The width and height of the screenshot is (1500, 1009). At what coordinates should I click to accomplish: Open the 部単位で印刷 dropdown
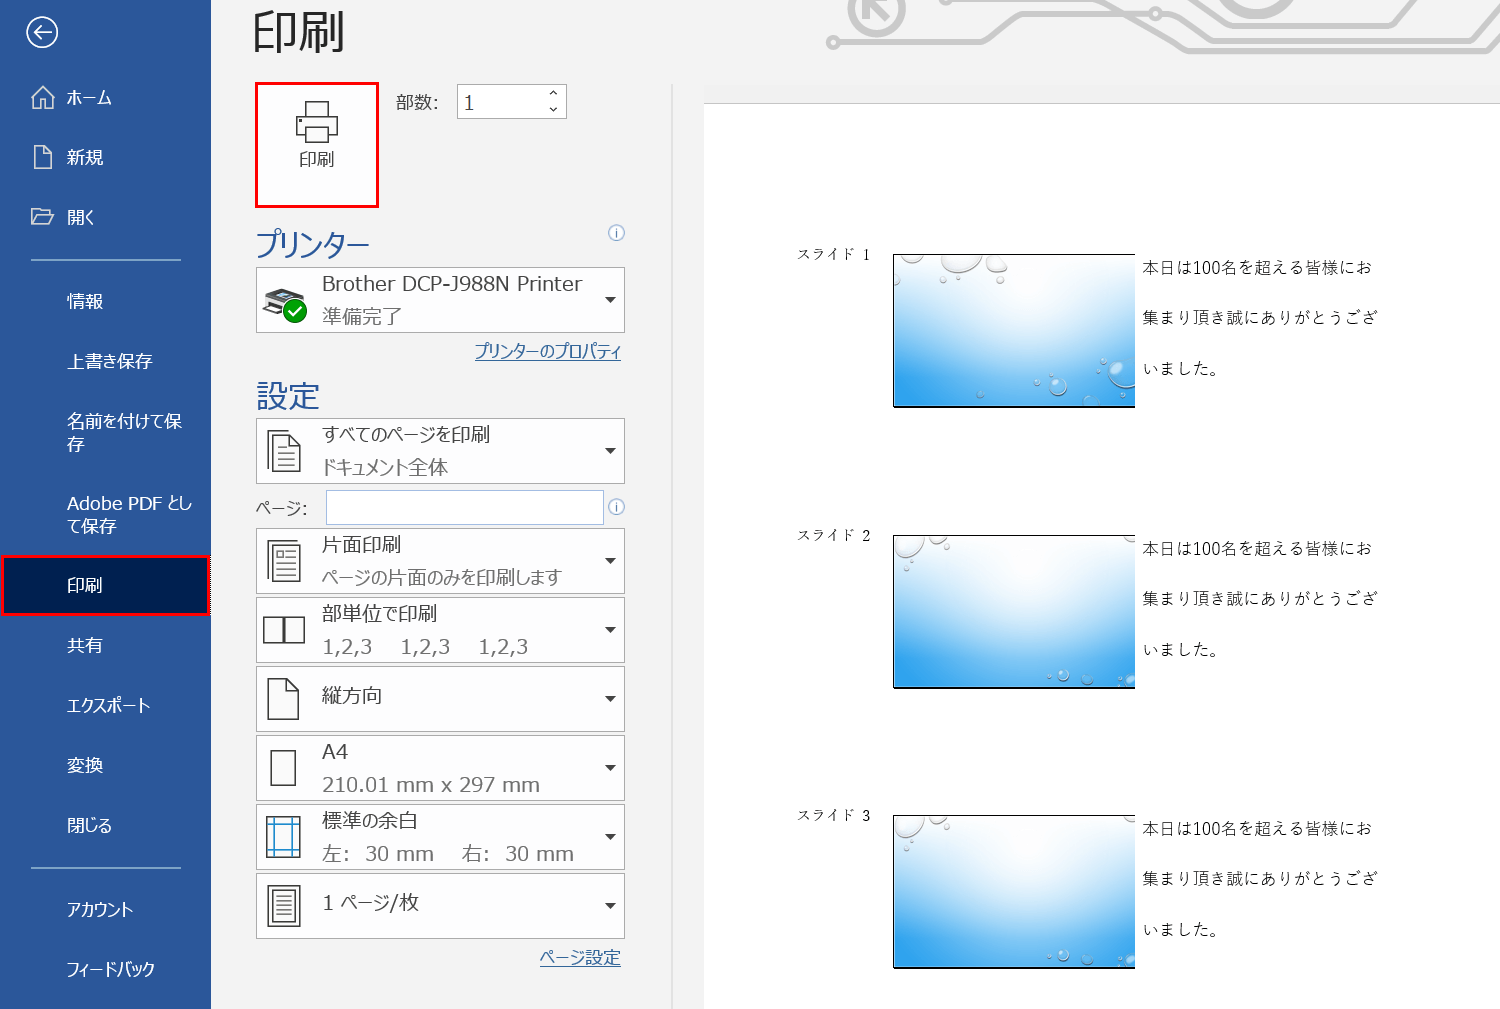click(x=441, y=630)
